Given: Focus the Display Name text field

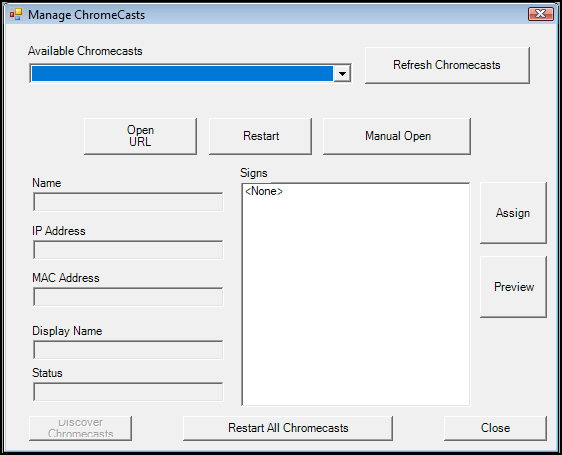Looking at the screenshot, I should [128, 350].
